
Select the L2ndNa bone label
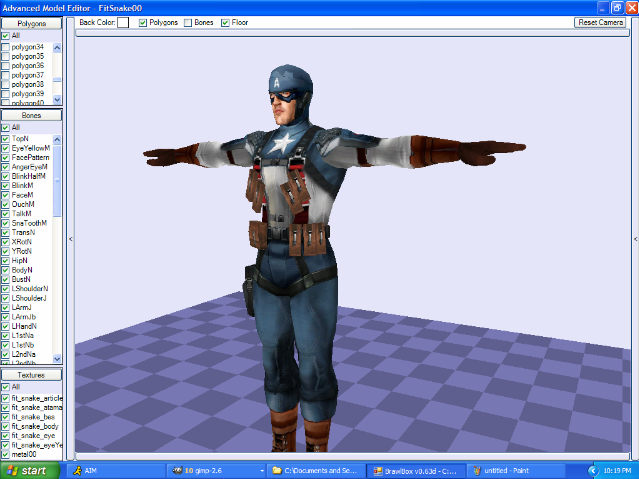click(x=23, y=354)
